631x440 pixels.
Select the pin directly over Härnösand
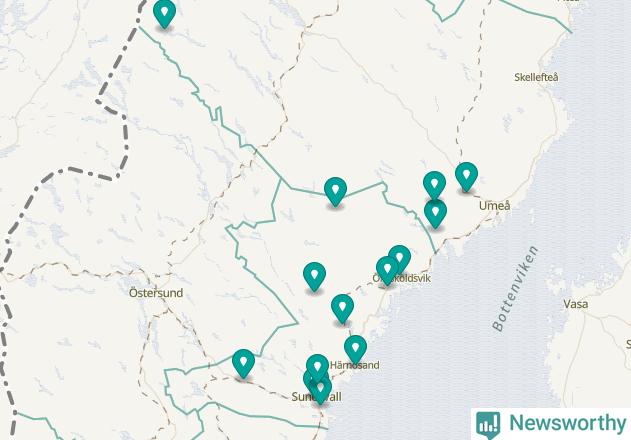tap(355, 349)
